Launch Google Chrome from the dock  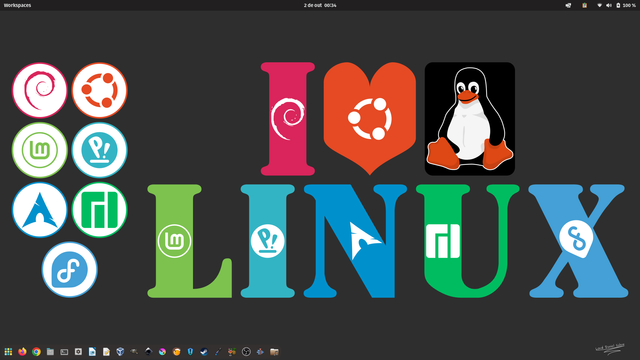point(36,351)
